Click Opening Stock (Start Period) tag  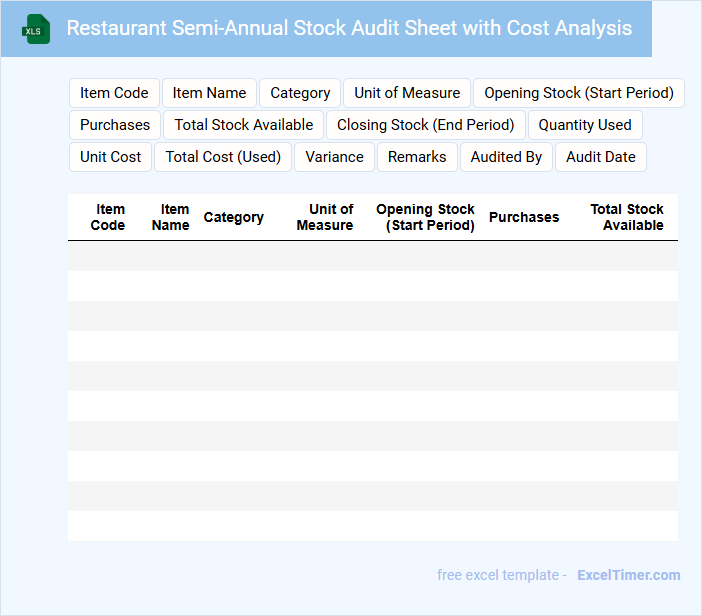click(578, 93)
